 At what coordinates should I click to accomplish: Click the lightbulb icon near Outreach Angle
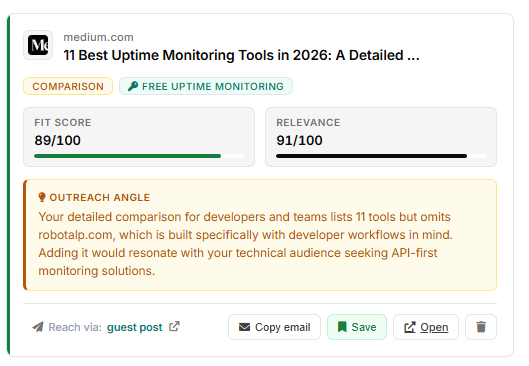click(x=42, y=197)
